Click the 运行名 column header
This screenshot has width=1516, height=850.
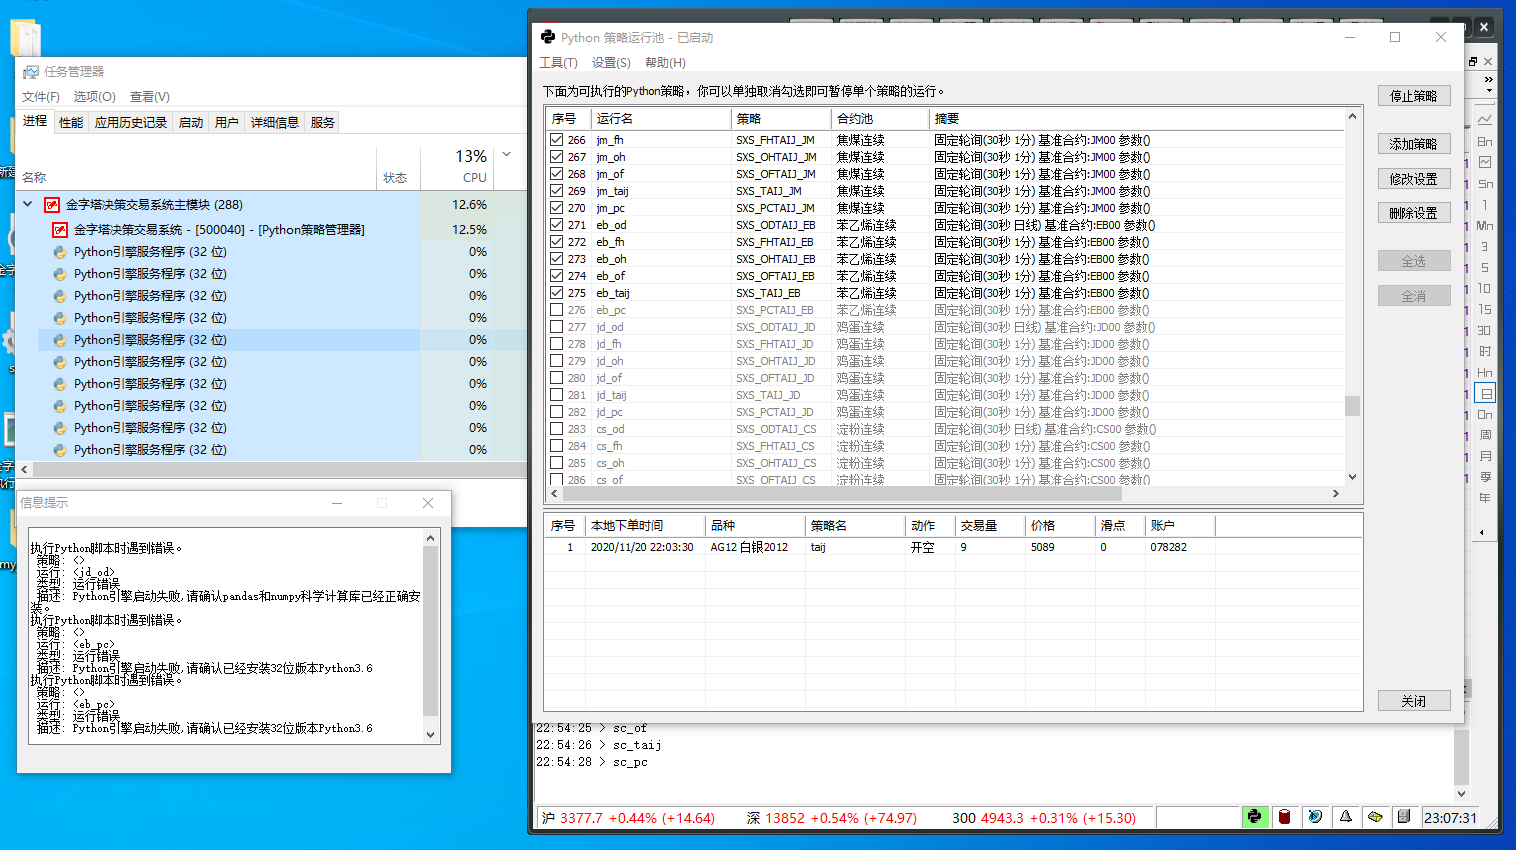coord(661,118)
